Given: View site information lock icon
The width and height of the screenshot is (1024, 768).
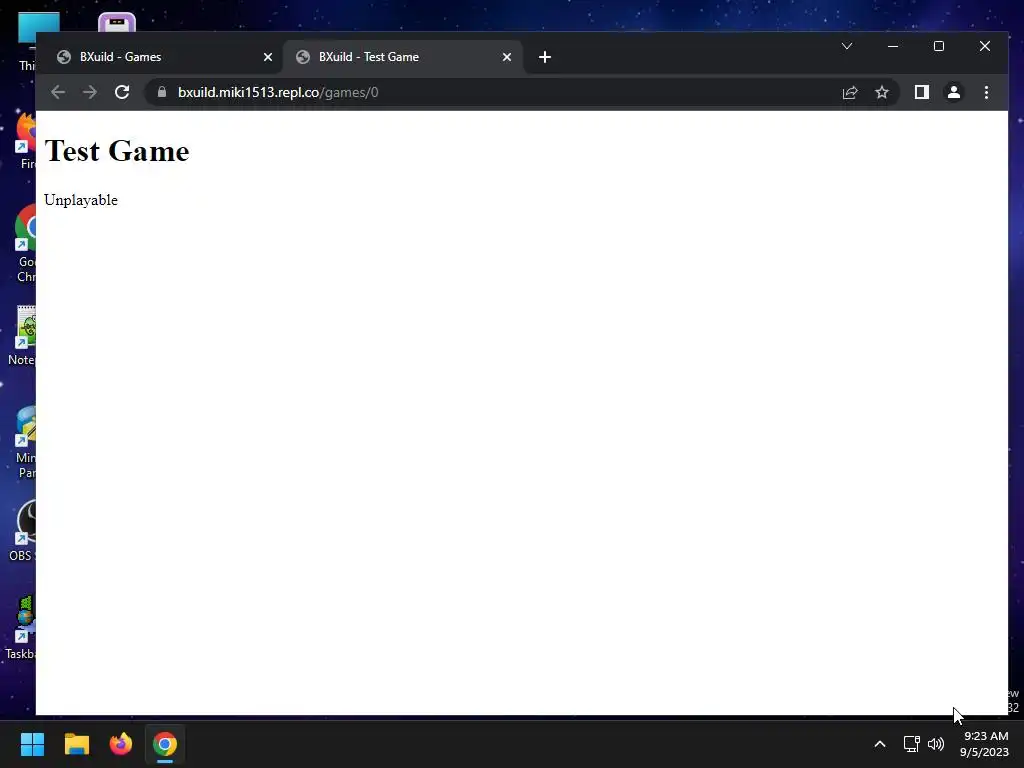Looking at the screenshot, I should pyautogui.click(x=162, y=92).
